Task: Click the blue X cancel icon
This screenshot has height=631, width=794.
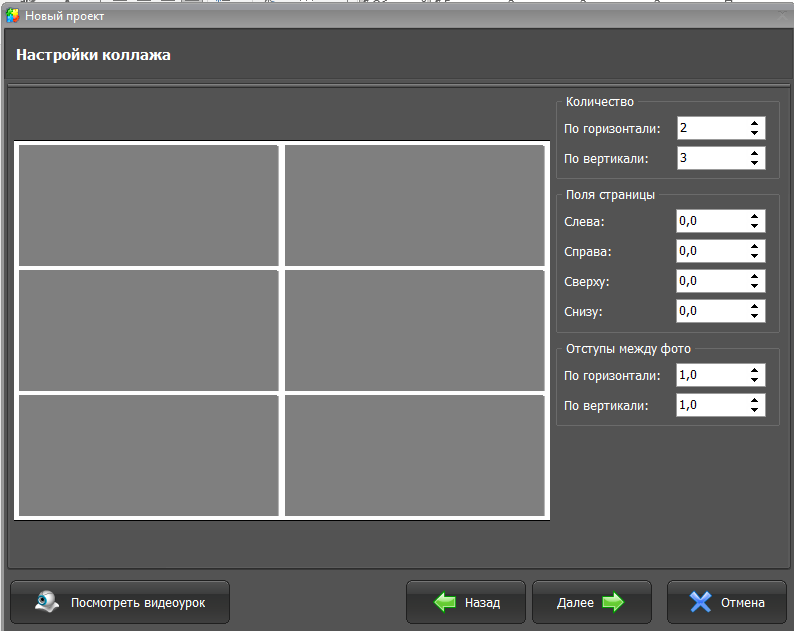Action: click(701, 602)
